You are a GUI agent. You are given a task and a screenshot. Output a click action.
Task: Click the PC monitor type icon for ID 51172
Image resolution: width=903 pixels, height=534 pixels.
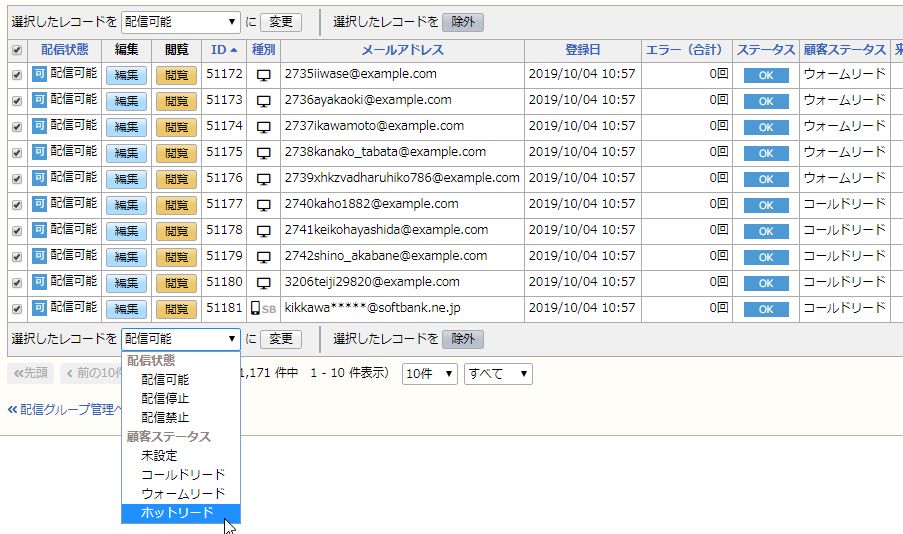coord(263,75)
